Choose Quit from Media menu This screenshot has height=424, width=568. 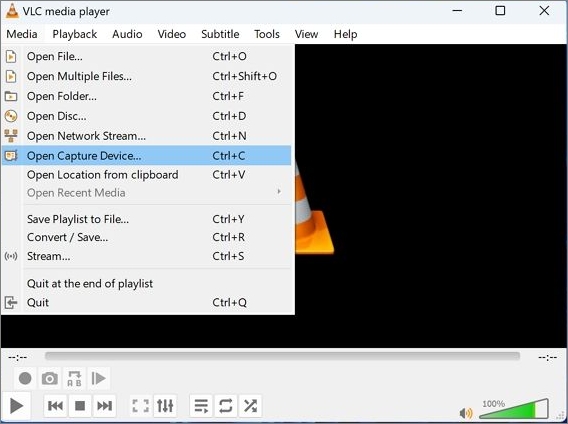click(x=146, y=303)
